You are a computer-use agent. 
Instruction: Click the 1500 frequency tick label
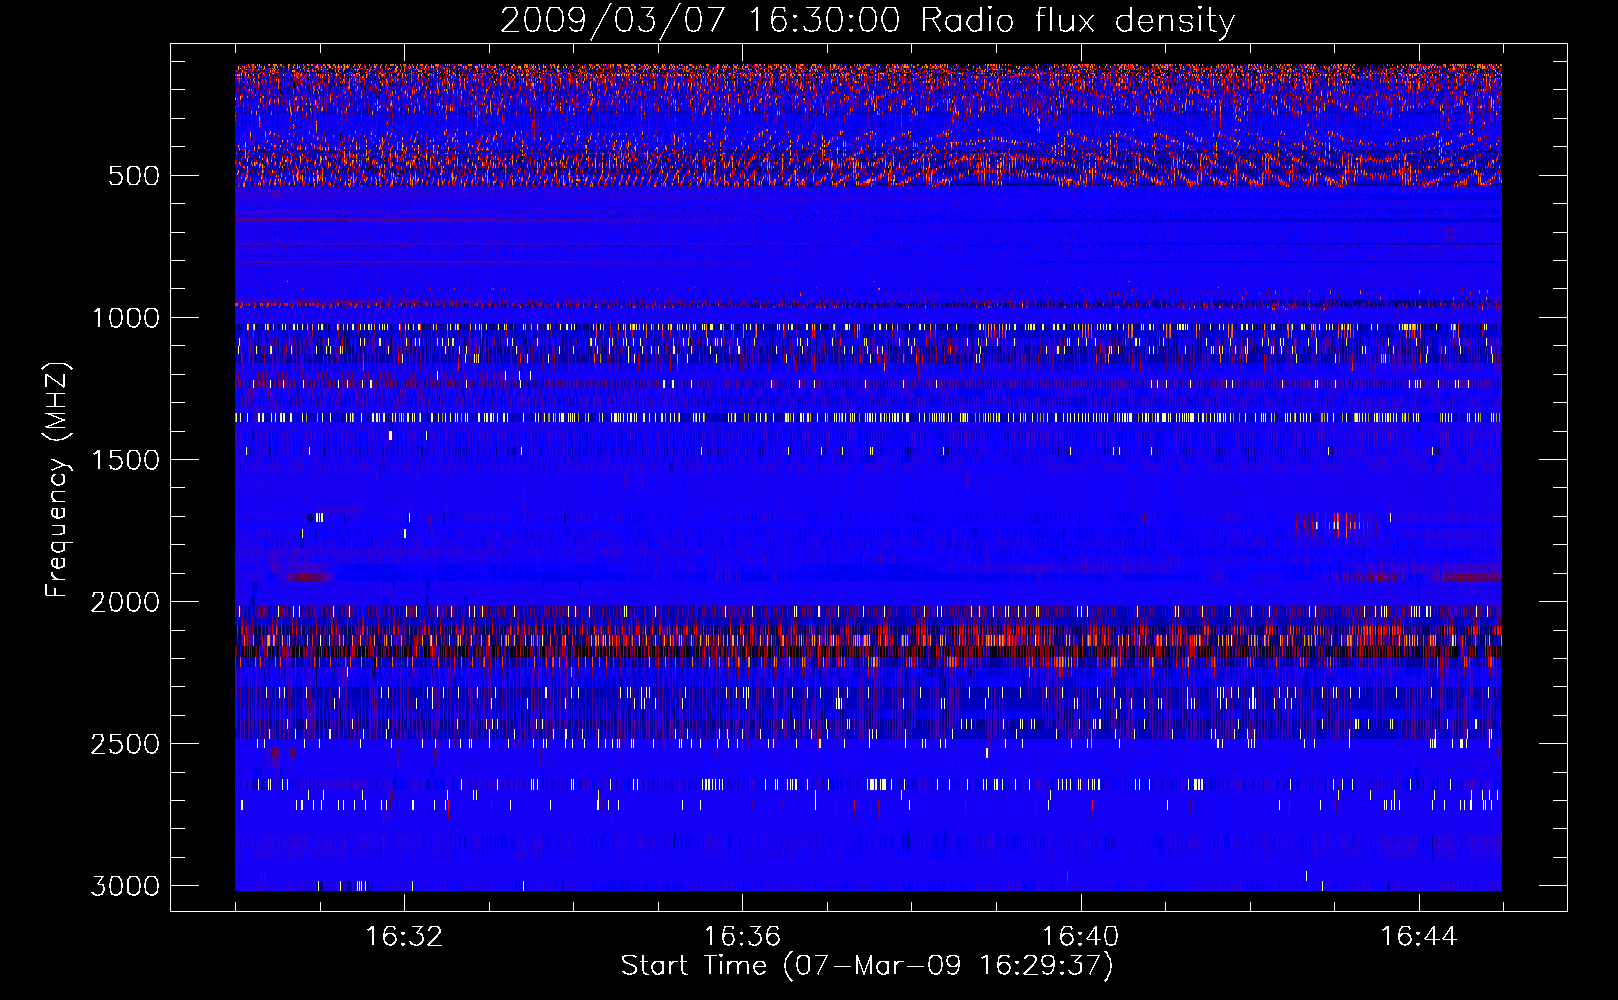[125, 460]
